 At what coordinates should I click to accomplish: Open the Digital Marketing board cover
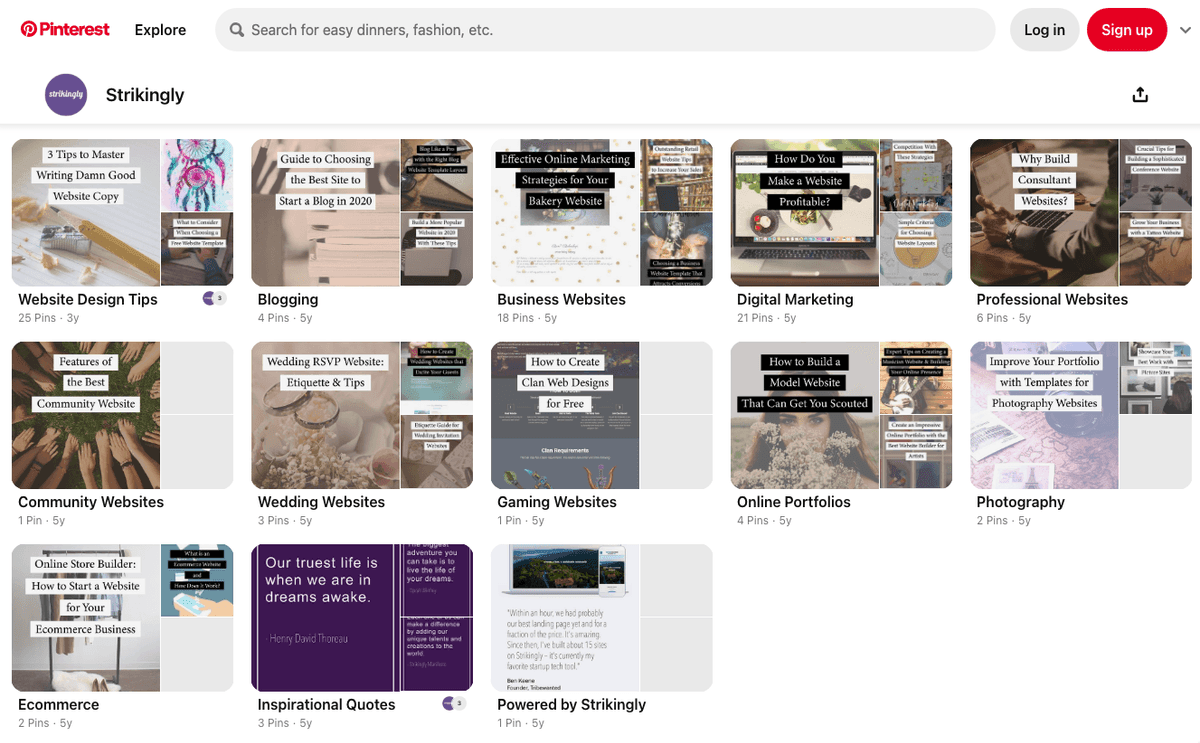coord(842,213)
